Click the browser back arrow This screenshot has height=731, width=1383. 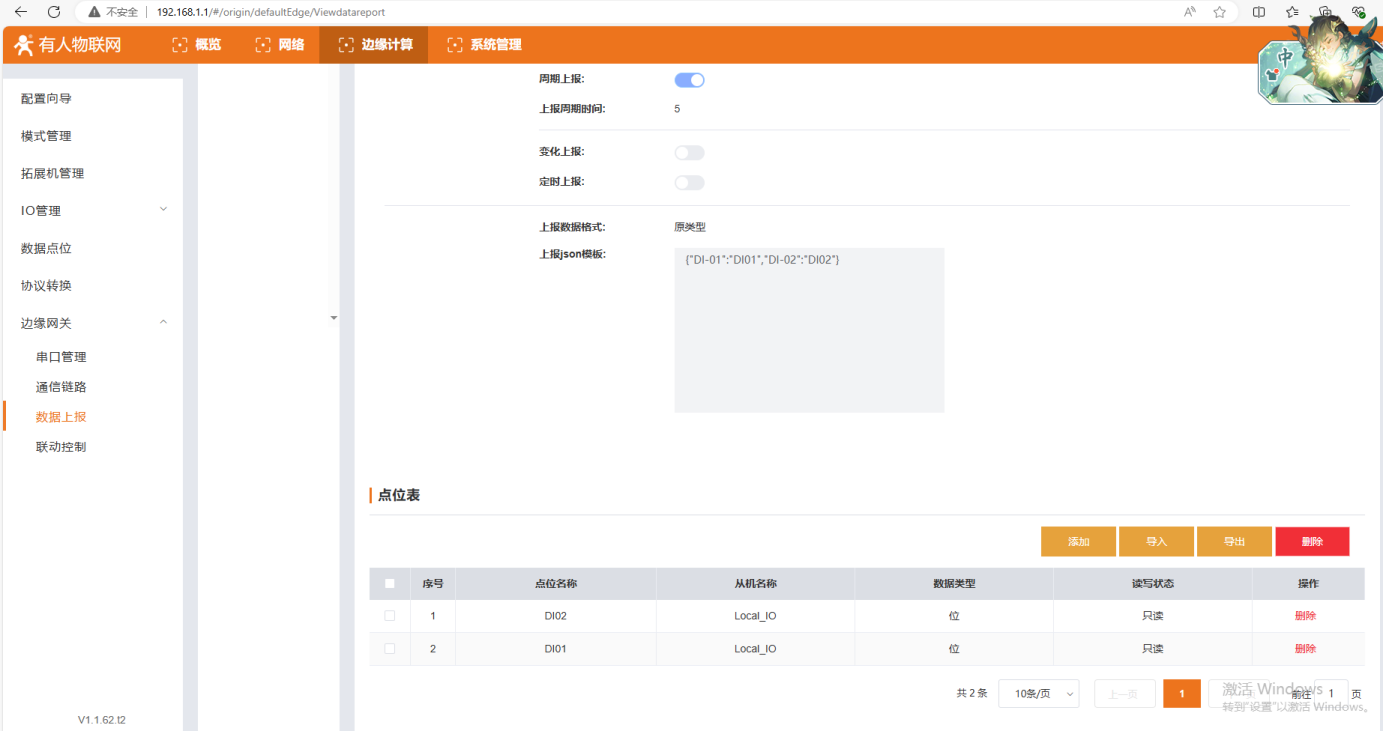21,12
